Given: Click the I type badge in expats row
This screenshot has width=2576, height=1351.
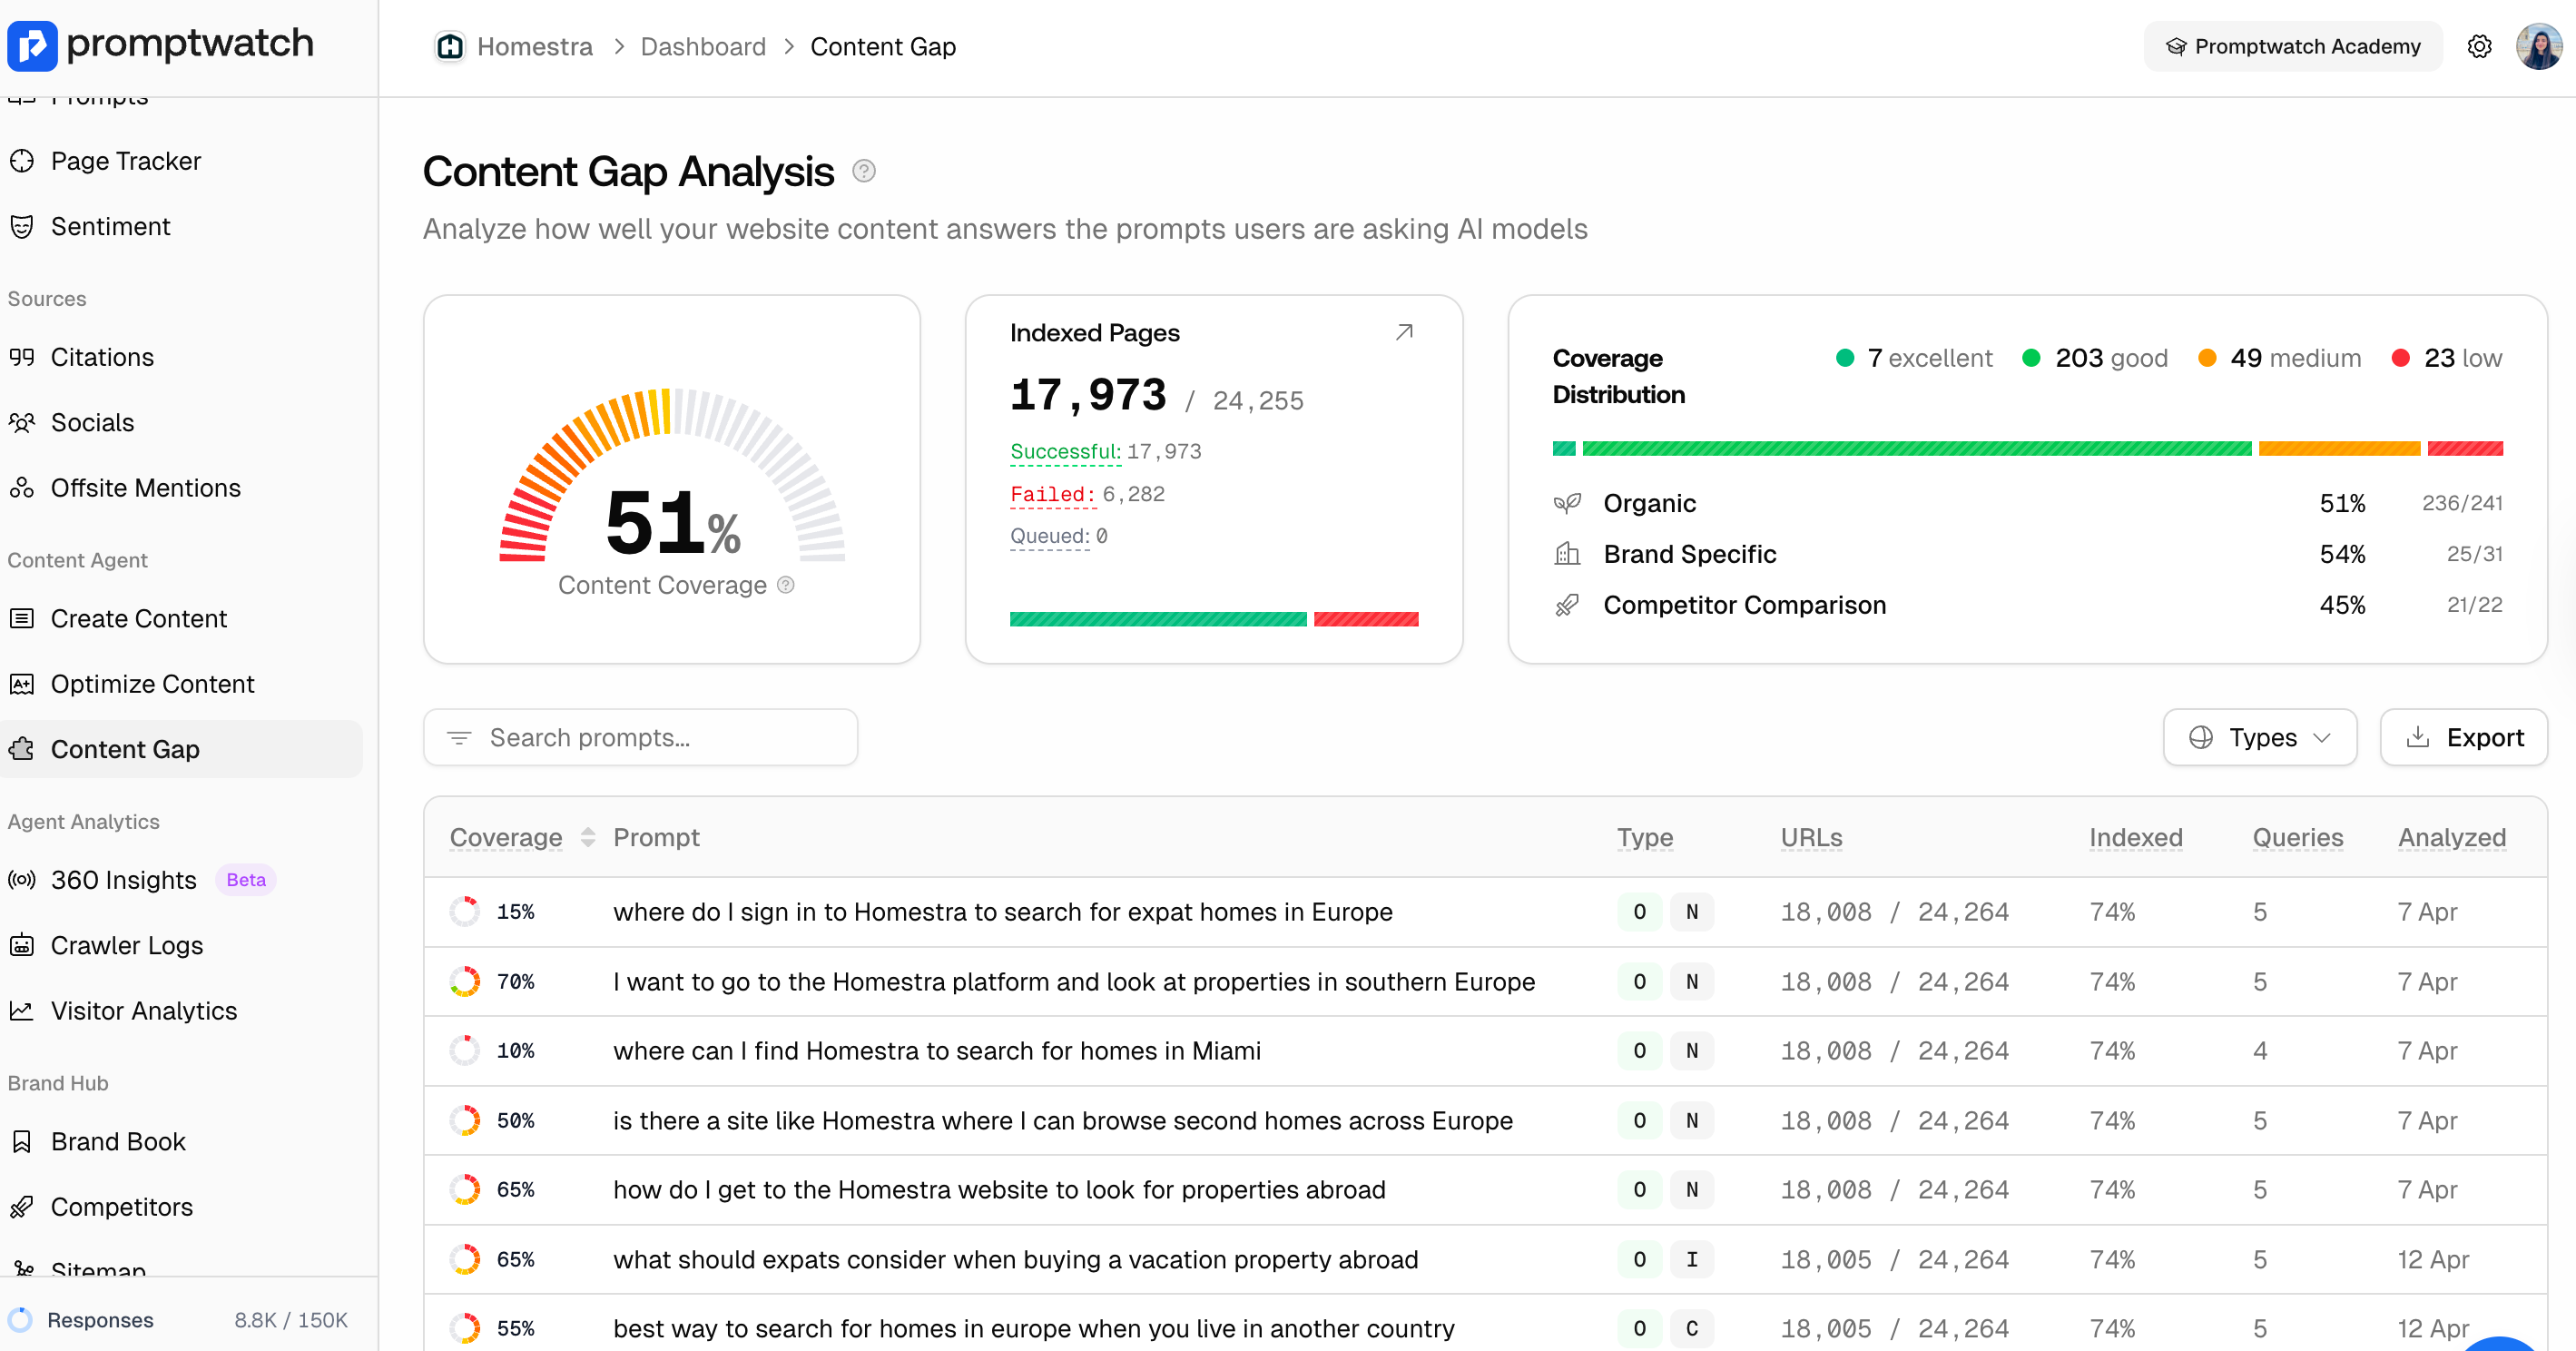Looking at the screenshot, I should [1692, 1260].
